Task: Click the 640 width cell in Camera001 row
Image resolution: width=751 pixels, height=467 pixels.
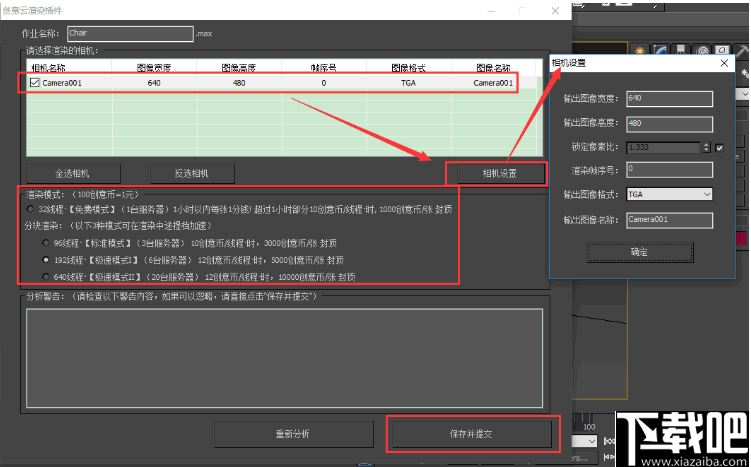Action: (x=154, y=83)
